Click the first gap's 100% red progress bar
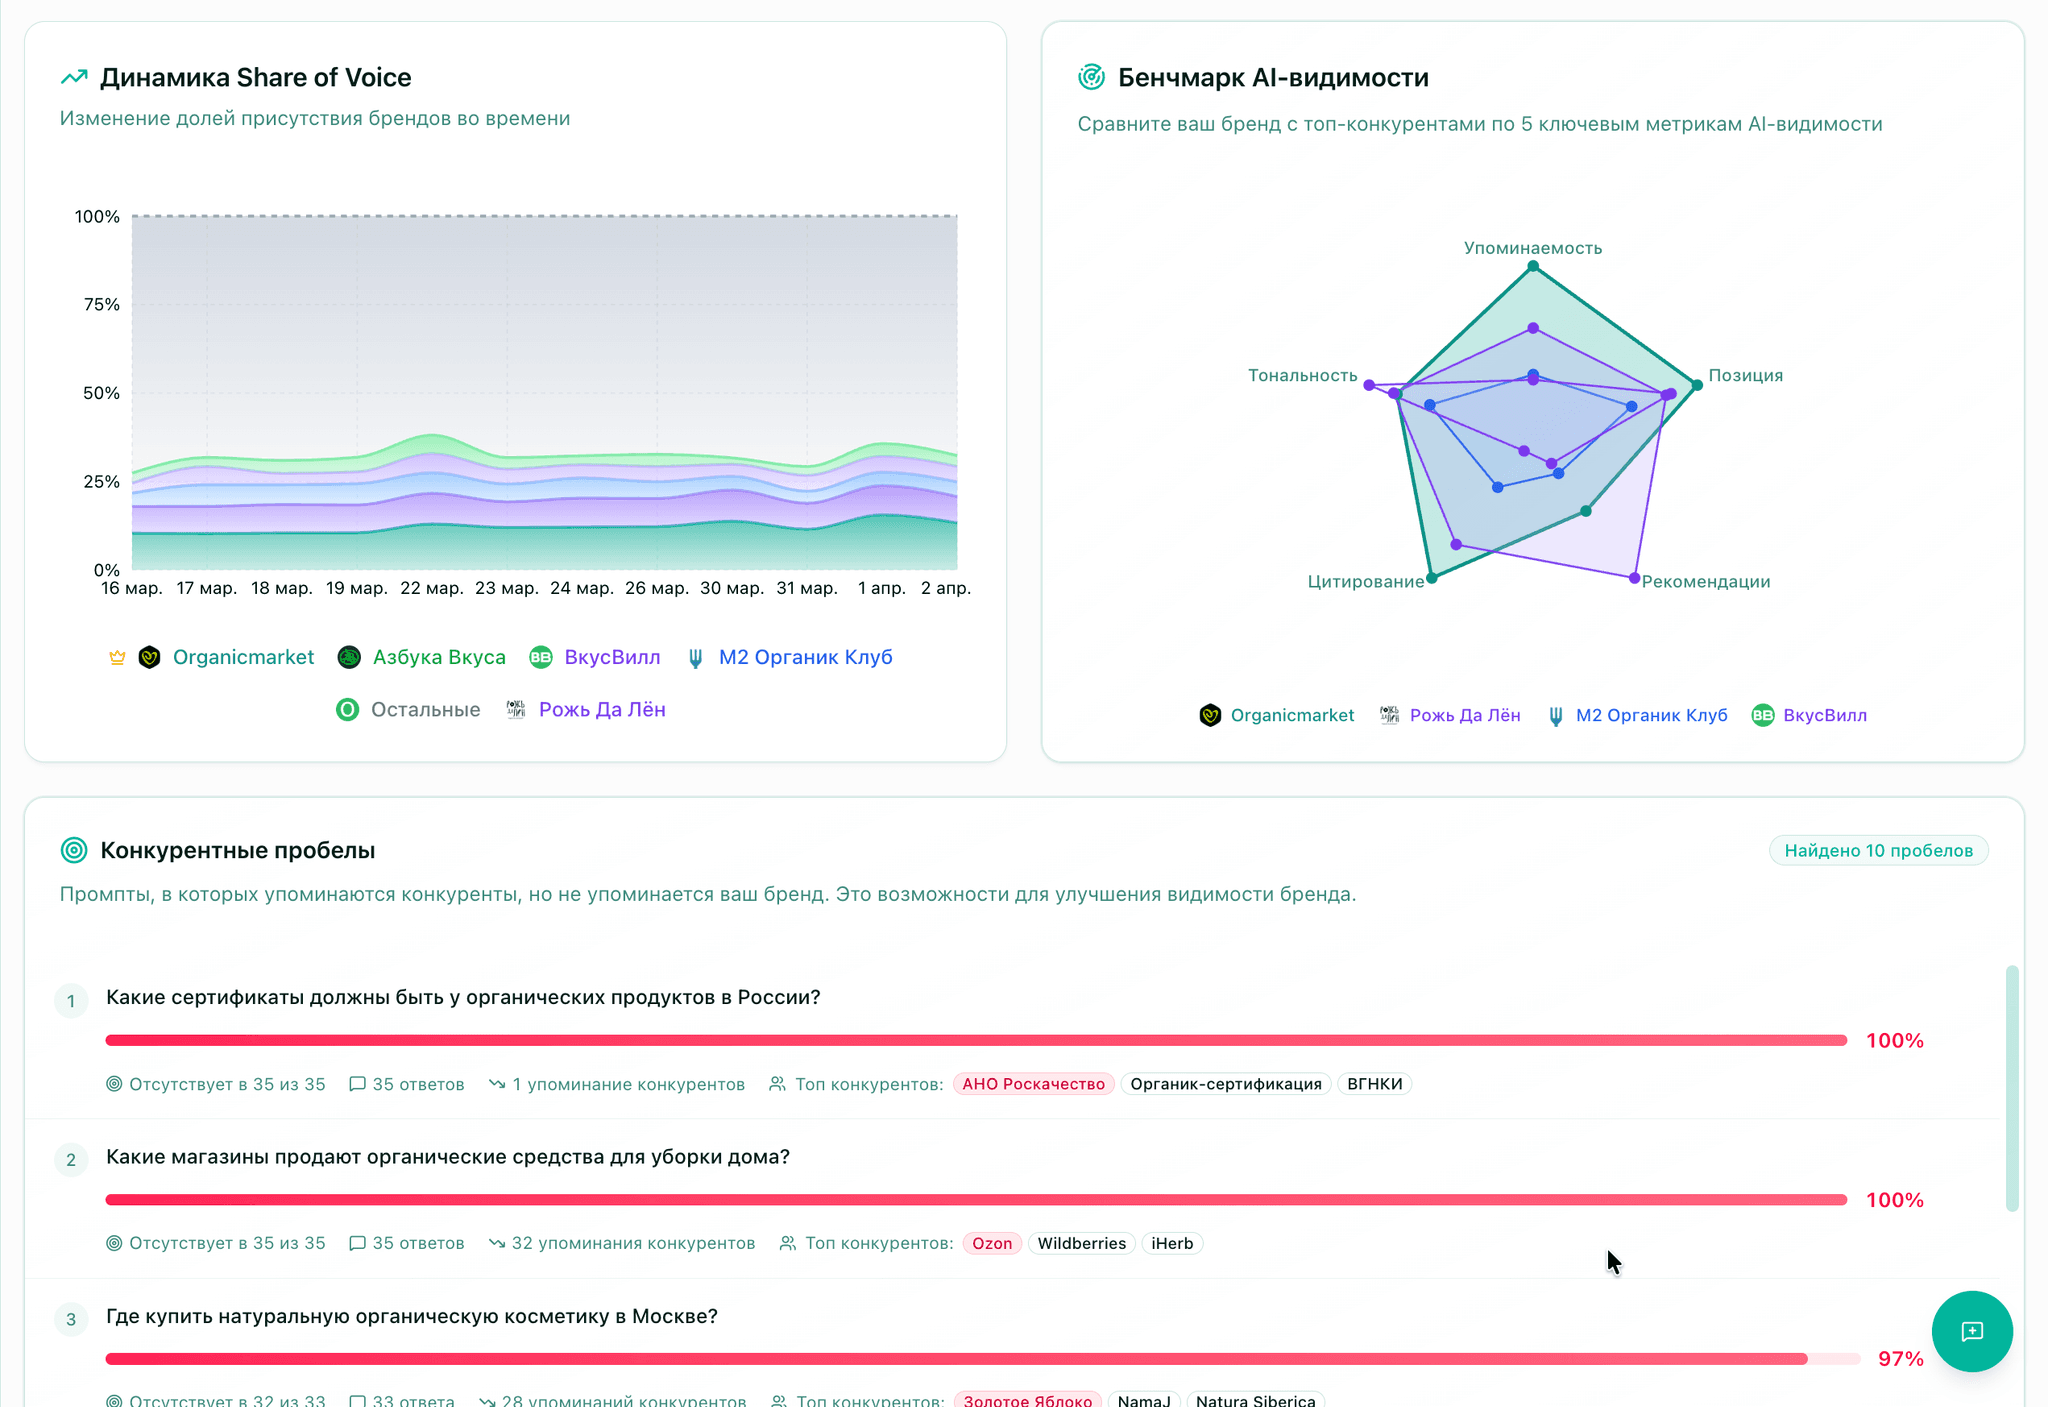 pos(975,1040)
